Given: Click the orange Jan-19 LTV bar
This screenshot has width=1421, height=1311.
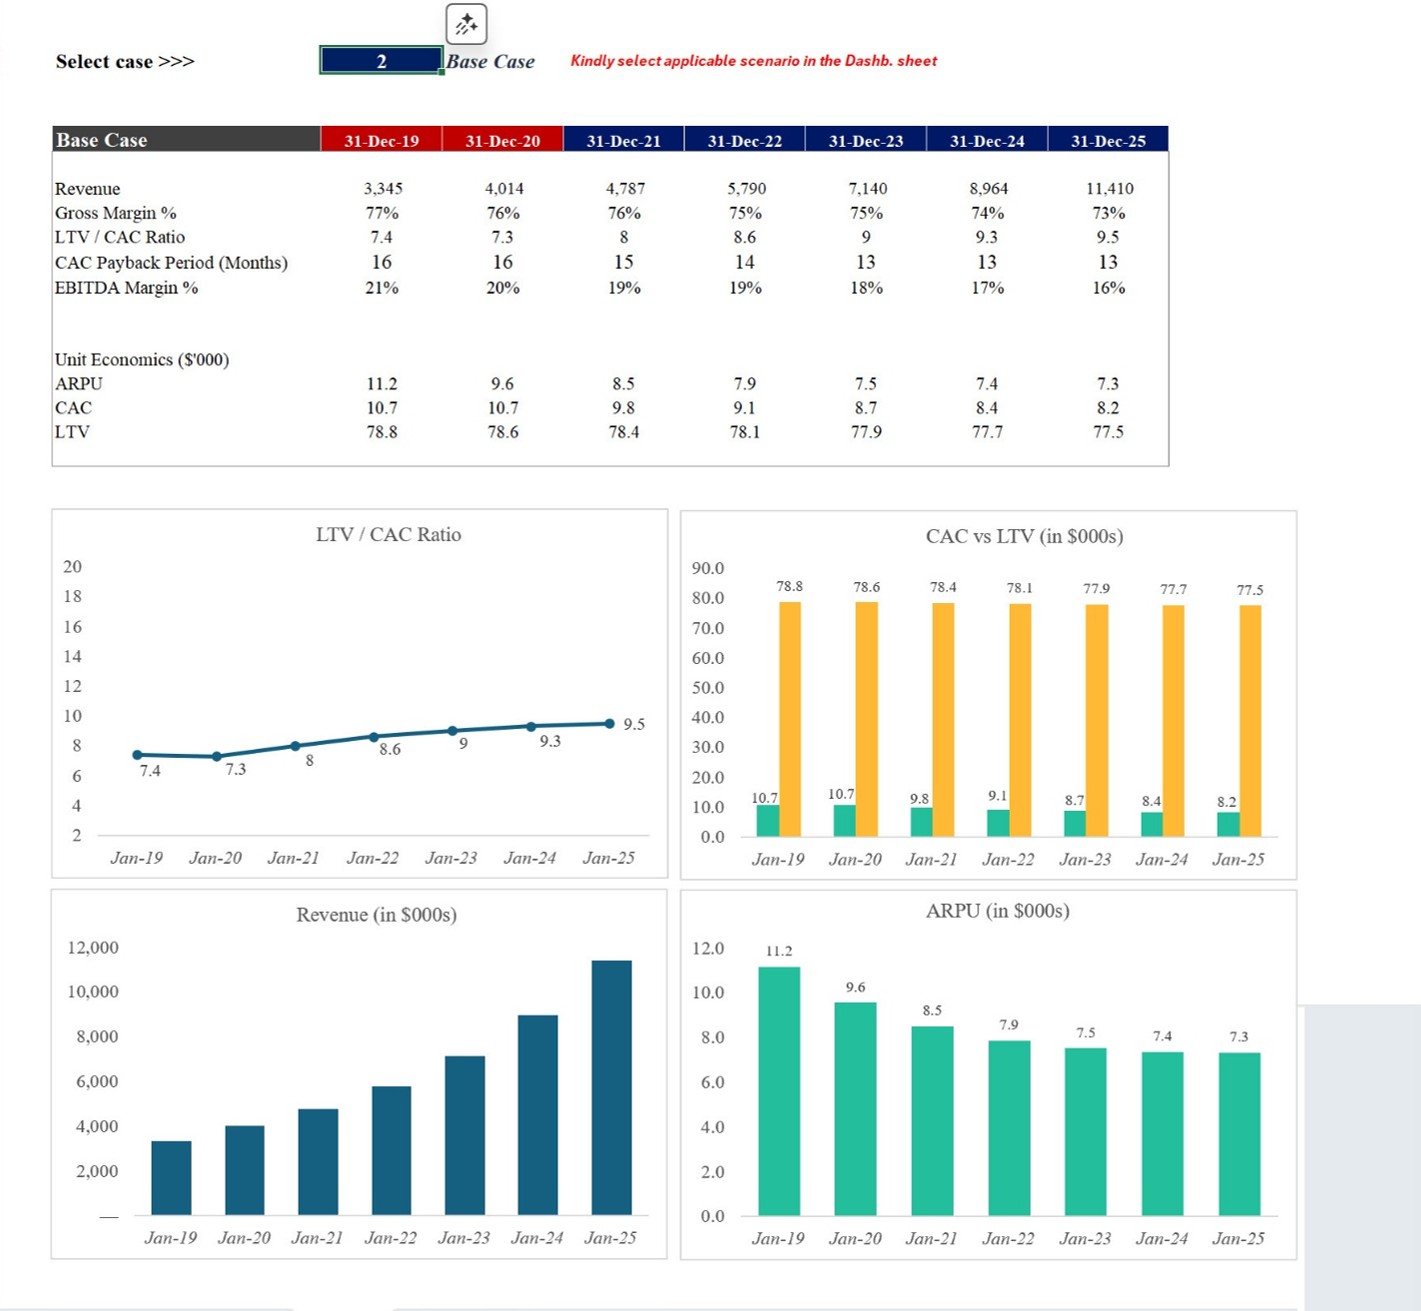Looking at the screenshot, I should coord(790,718).
